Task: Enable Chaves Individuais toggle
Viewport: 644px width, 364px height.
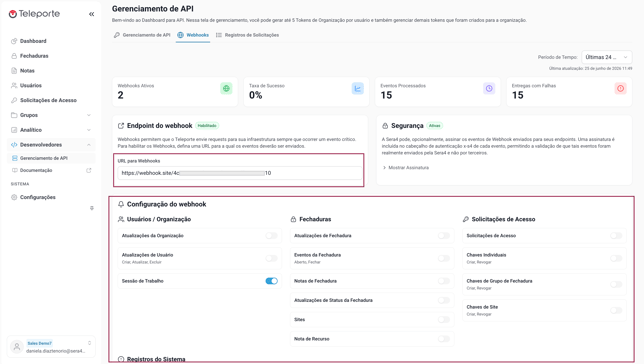Action: point(616,258)
